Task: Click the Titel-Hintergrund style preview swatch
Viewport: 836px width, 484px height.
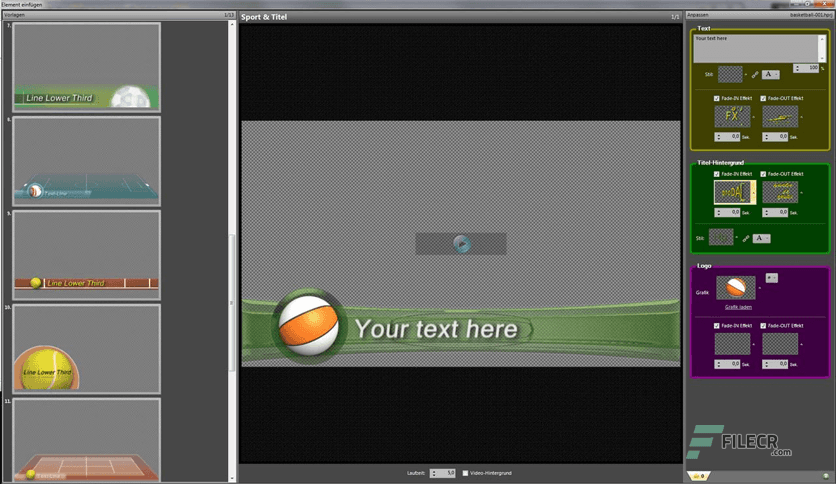Action: 721,237
